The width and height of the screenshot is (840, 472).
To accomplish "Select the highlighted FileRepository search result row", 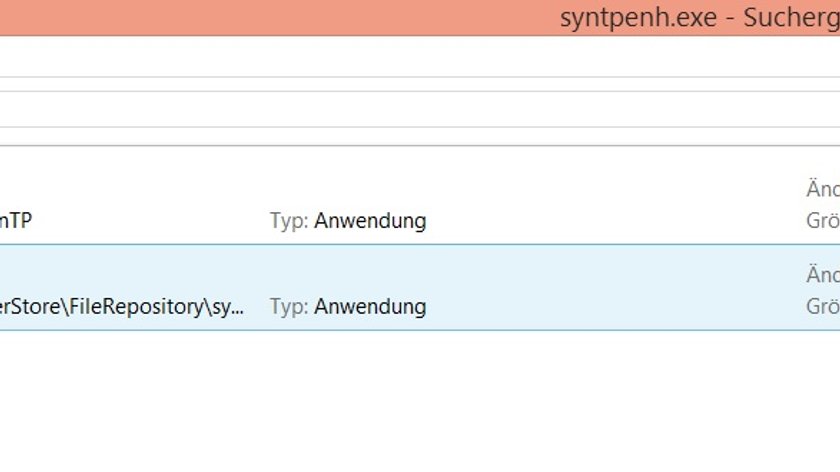I will coord(420,288).
